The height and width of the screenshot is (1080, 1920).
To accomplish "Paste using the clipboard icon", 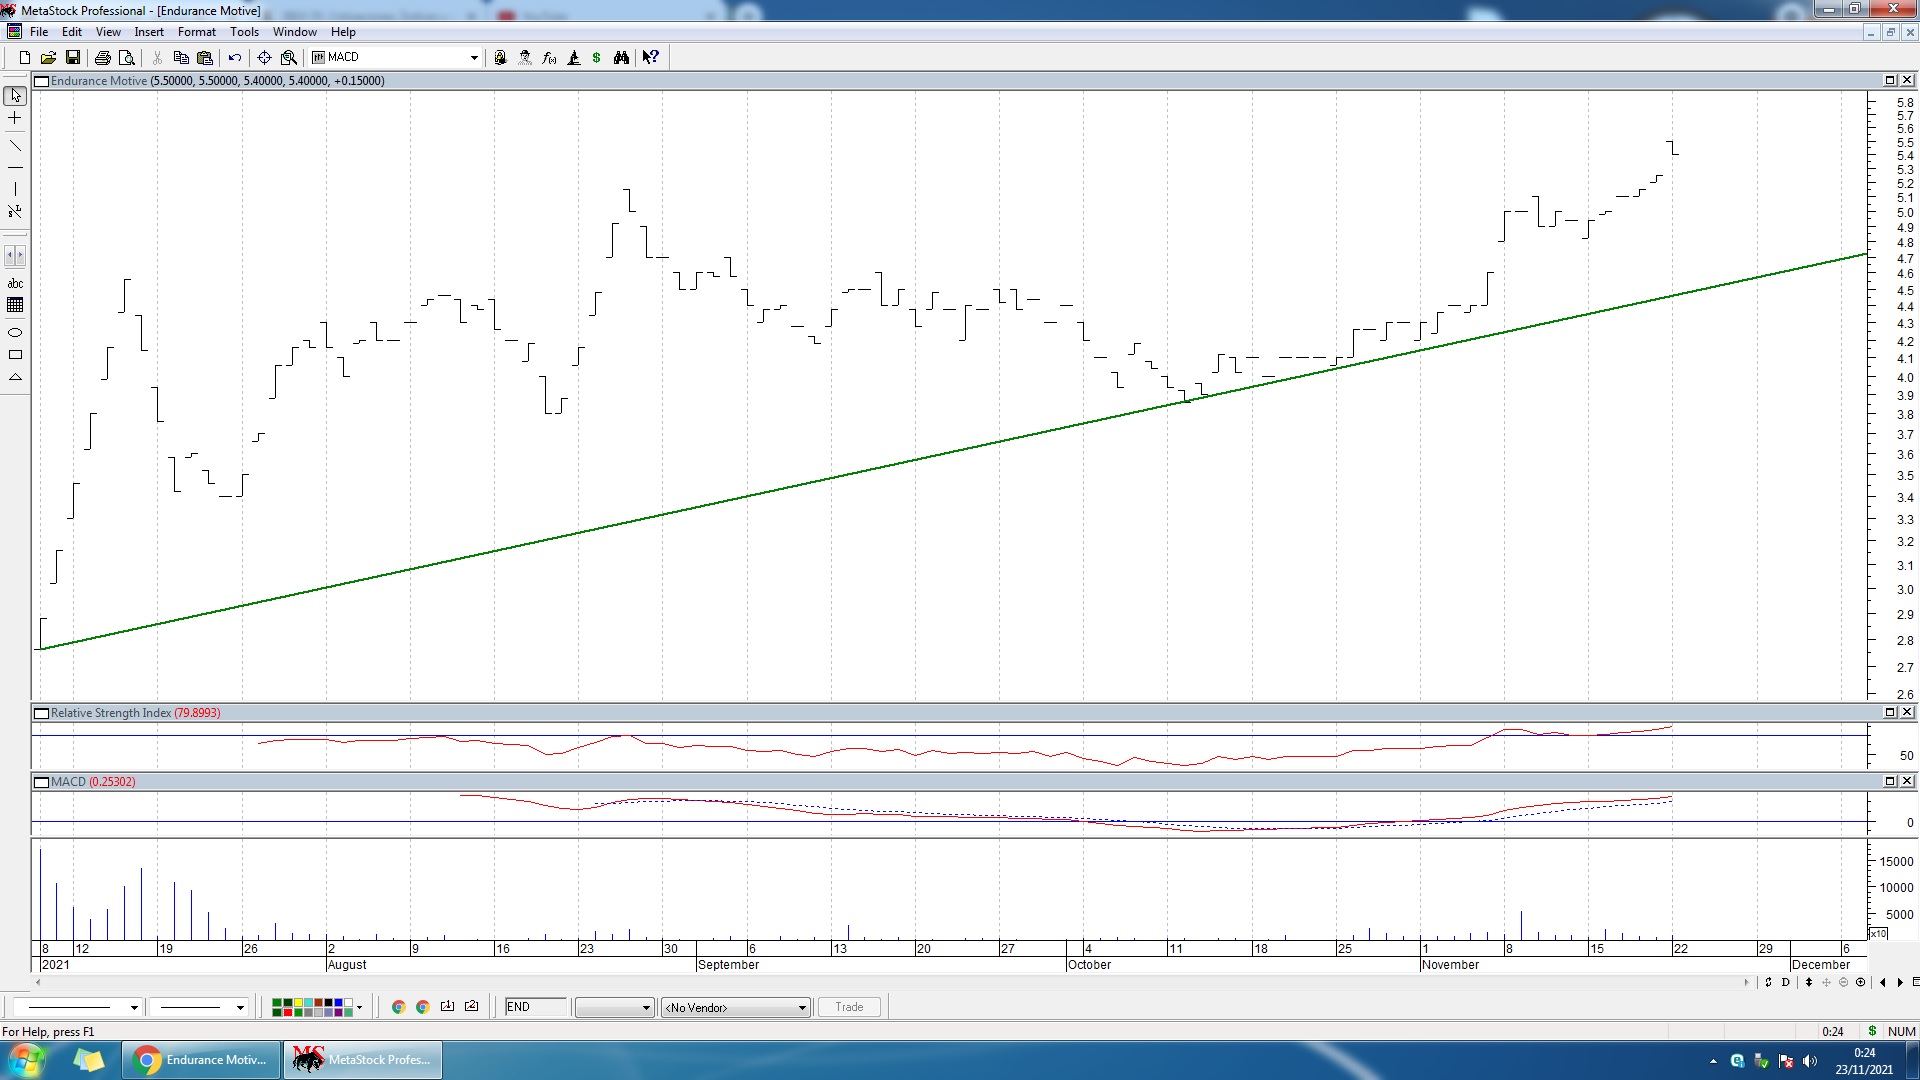I will click(x=205, y=58).
